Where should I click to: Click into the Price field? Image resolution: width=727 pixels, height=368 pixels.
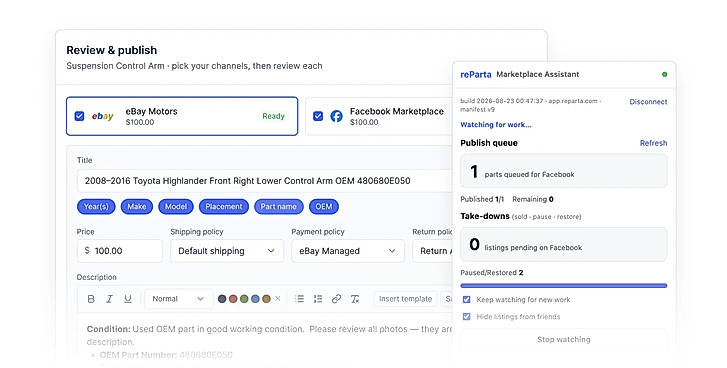coord(120,251)
